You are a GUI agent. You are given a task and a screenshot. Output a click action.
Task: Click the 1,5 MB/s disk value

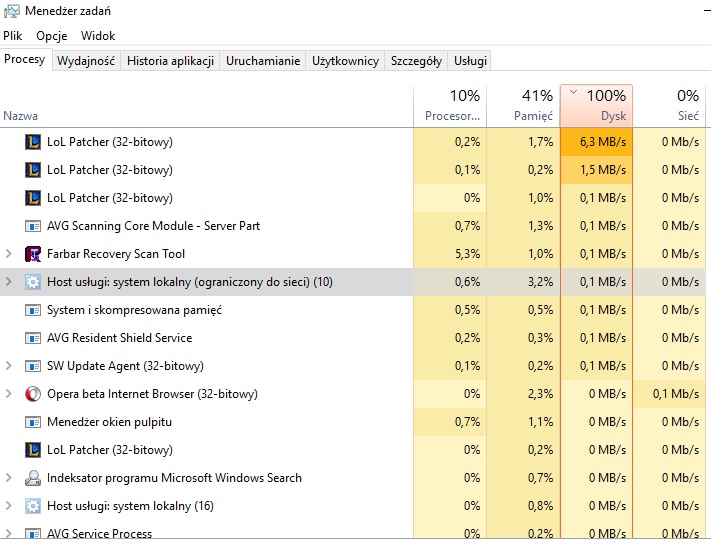pos(603,170)
